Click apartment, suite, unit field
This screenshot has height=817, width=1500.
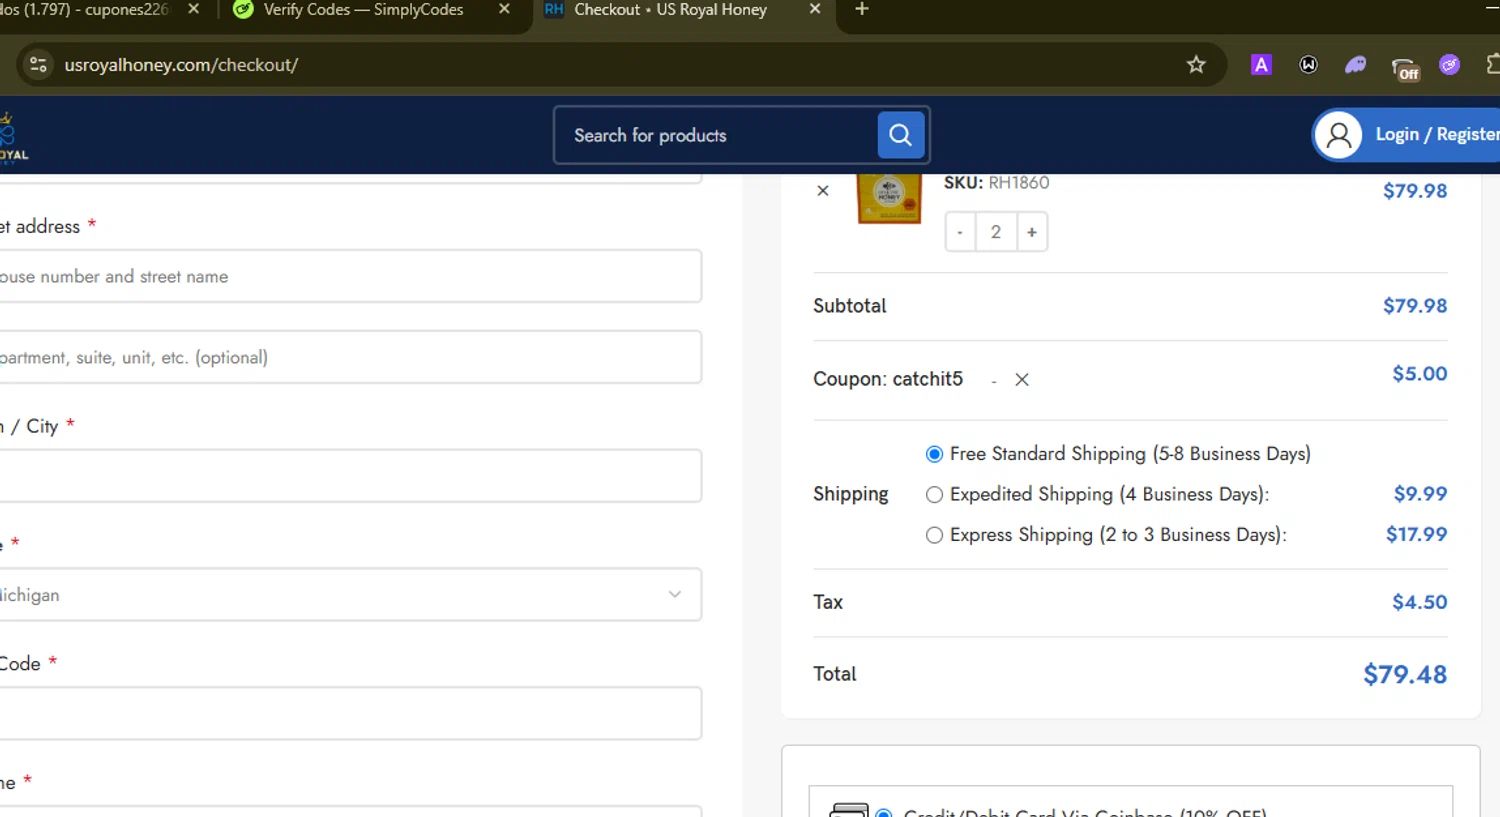(x=350, y=357)
